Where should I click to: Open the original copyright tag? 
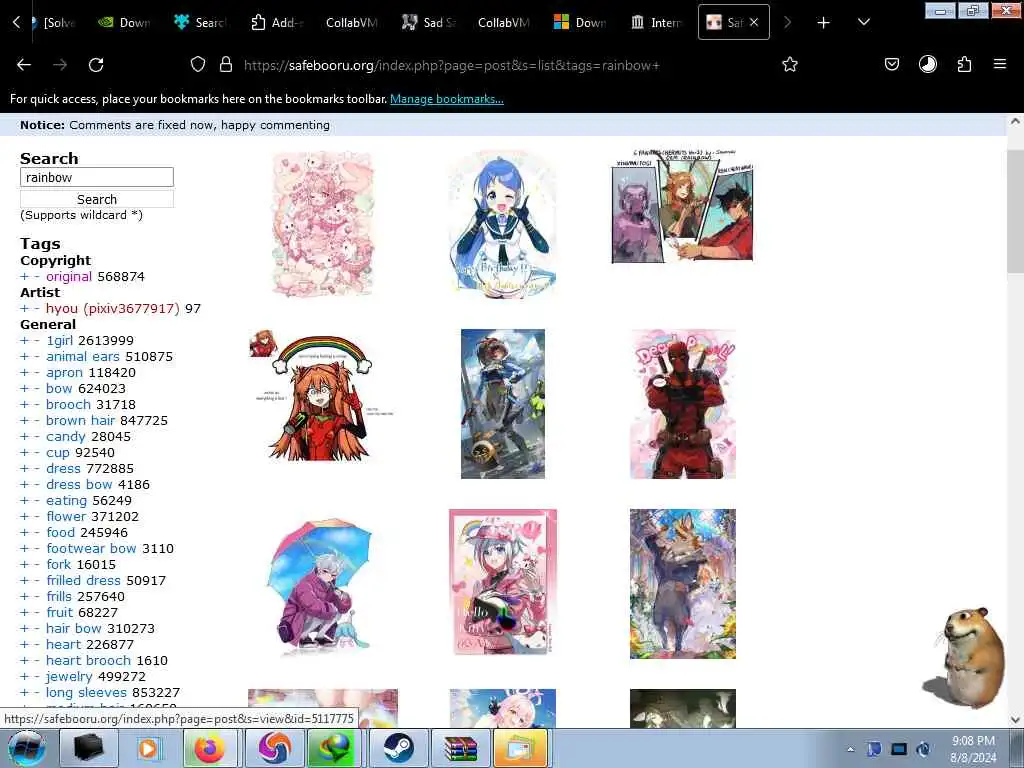(69, 277)
